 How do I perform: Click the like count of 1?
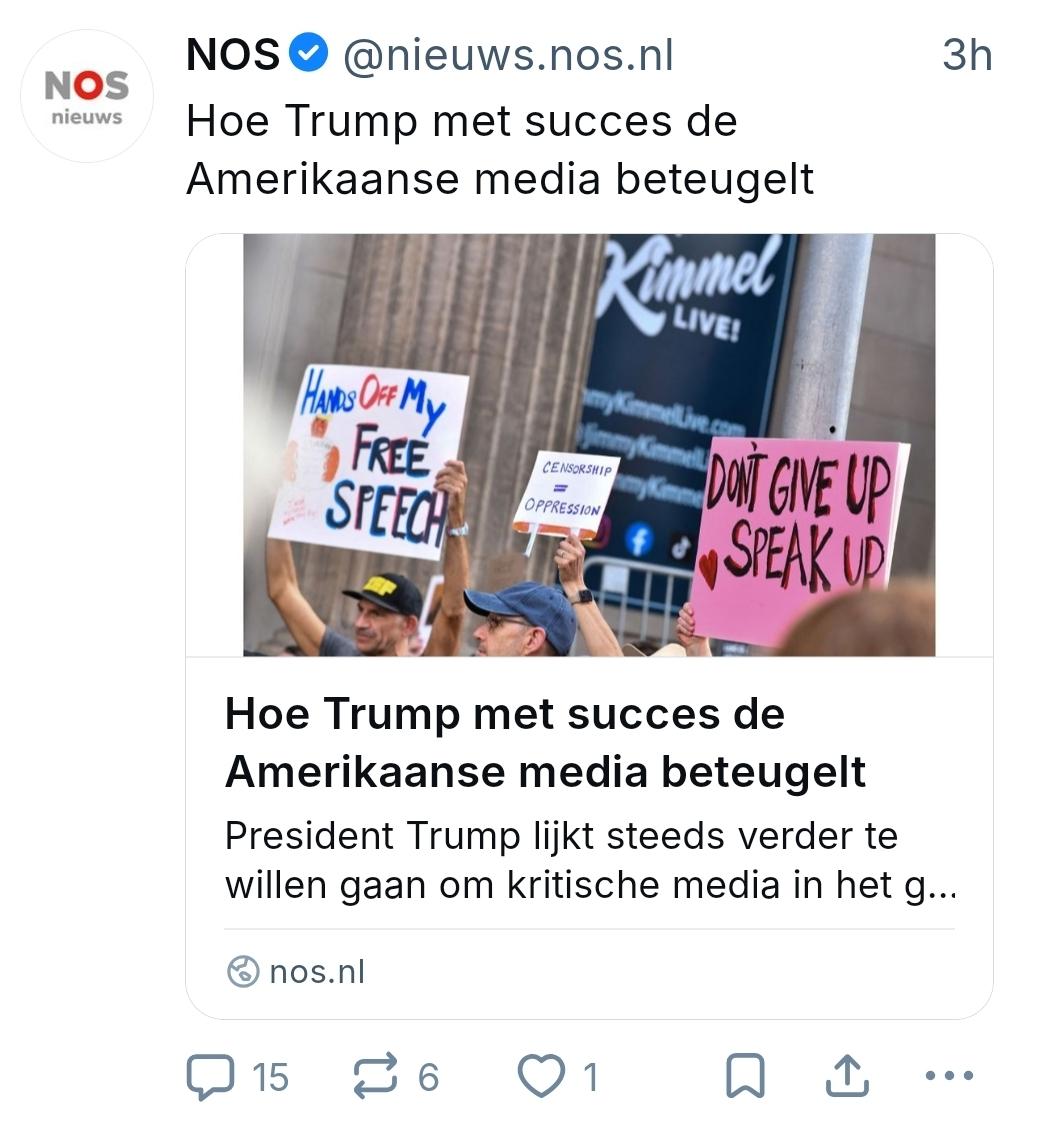point(590,1077)
